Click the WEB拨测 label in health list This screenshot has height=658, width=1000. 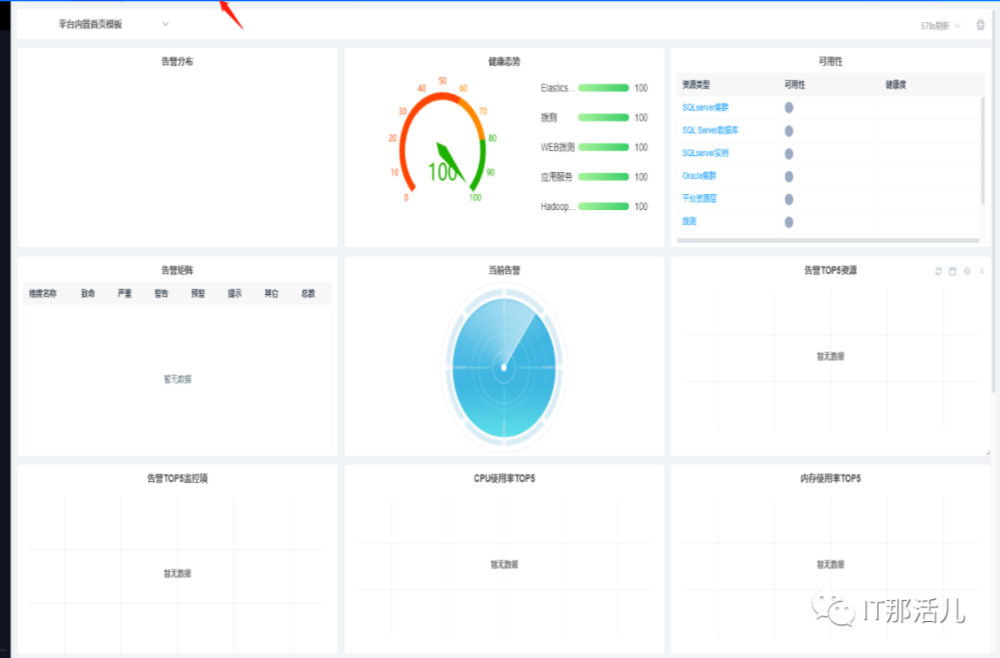point(557,147)
